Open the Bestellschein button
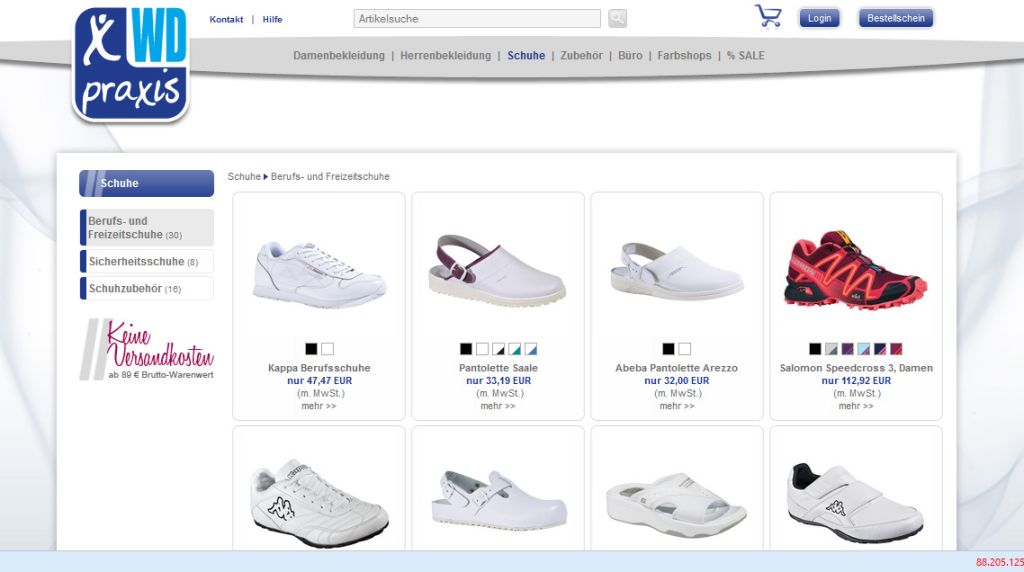Screen dimensions: 1024x572 point(895,18)
